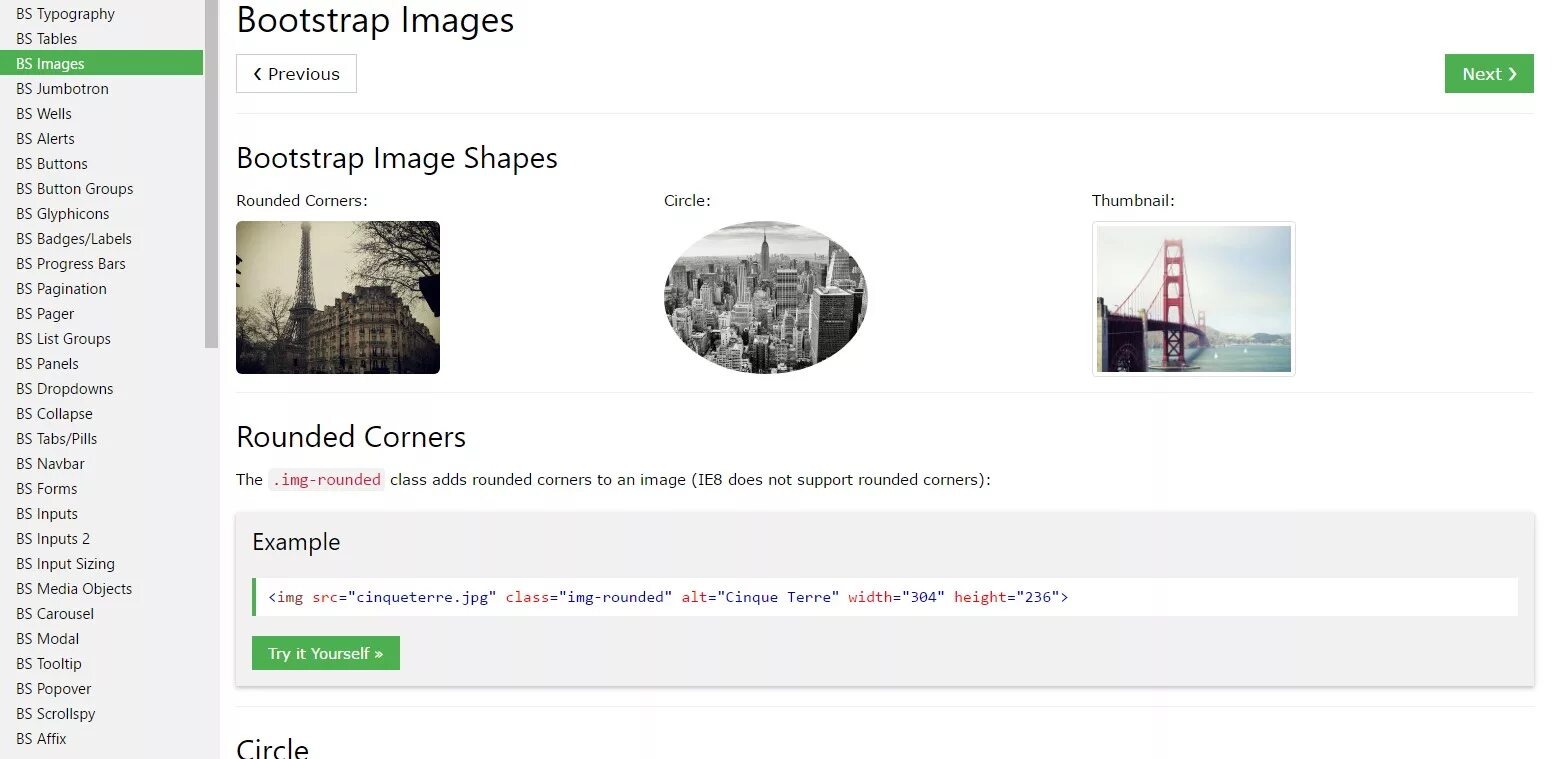Select BS Tables from the sidebar
The image size is (1558, 759).
[47, 39]
